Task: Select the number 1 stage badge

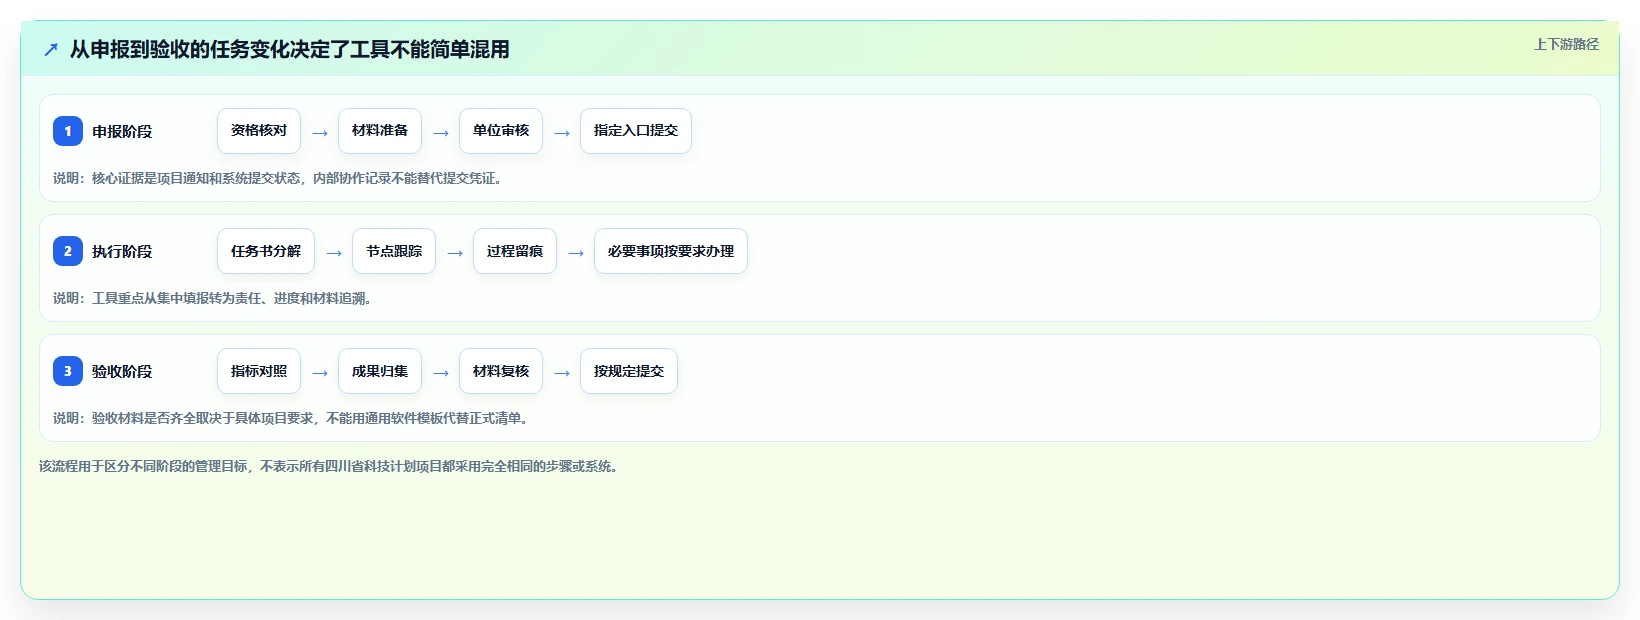Action: coord(68,131)
